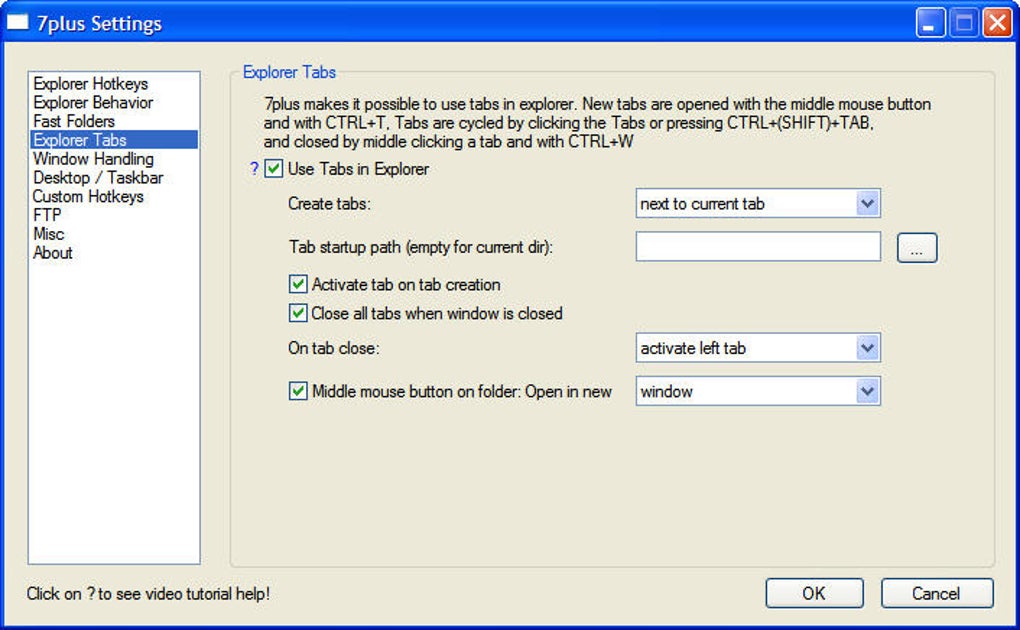Close the 7plus Settings window
The width and height of the screenshot is (1020, 630).
point(997,23)
